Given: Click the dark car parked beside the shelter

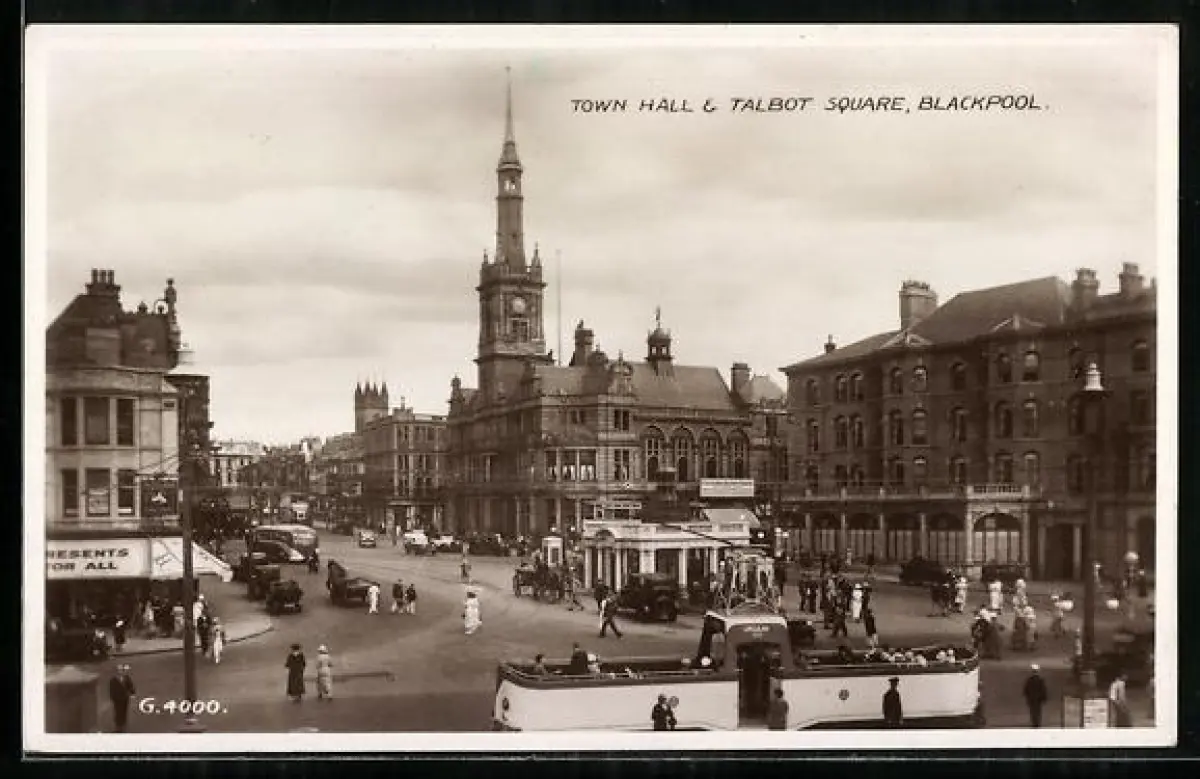Looking at the screenshot, I should [x=650, y=597].
